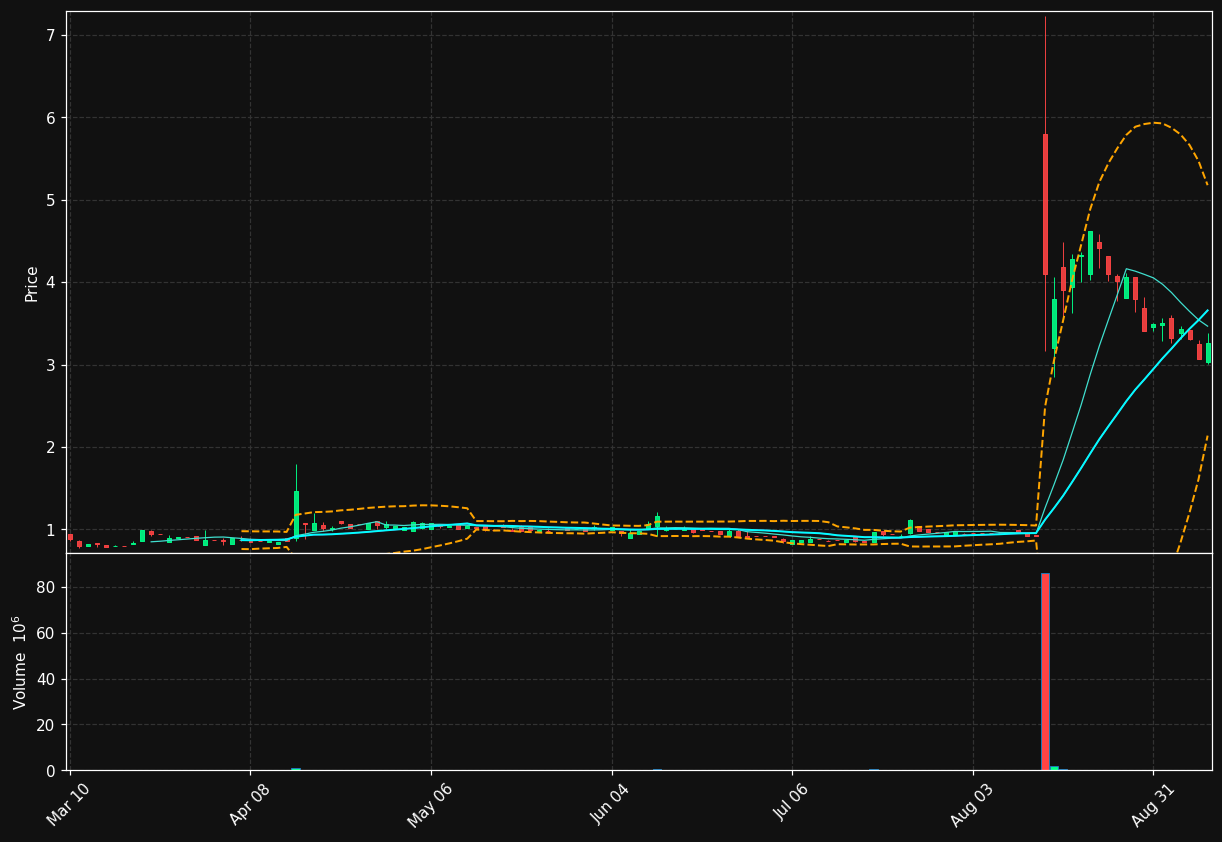Select the May 06 date label
The width and height of the screenshot is (1222, 842).
tap(430, 805)
